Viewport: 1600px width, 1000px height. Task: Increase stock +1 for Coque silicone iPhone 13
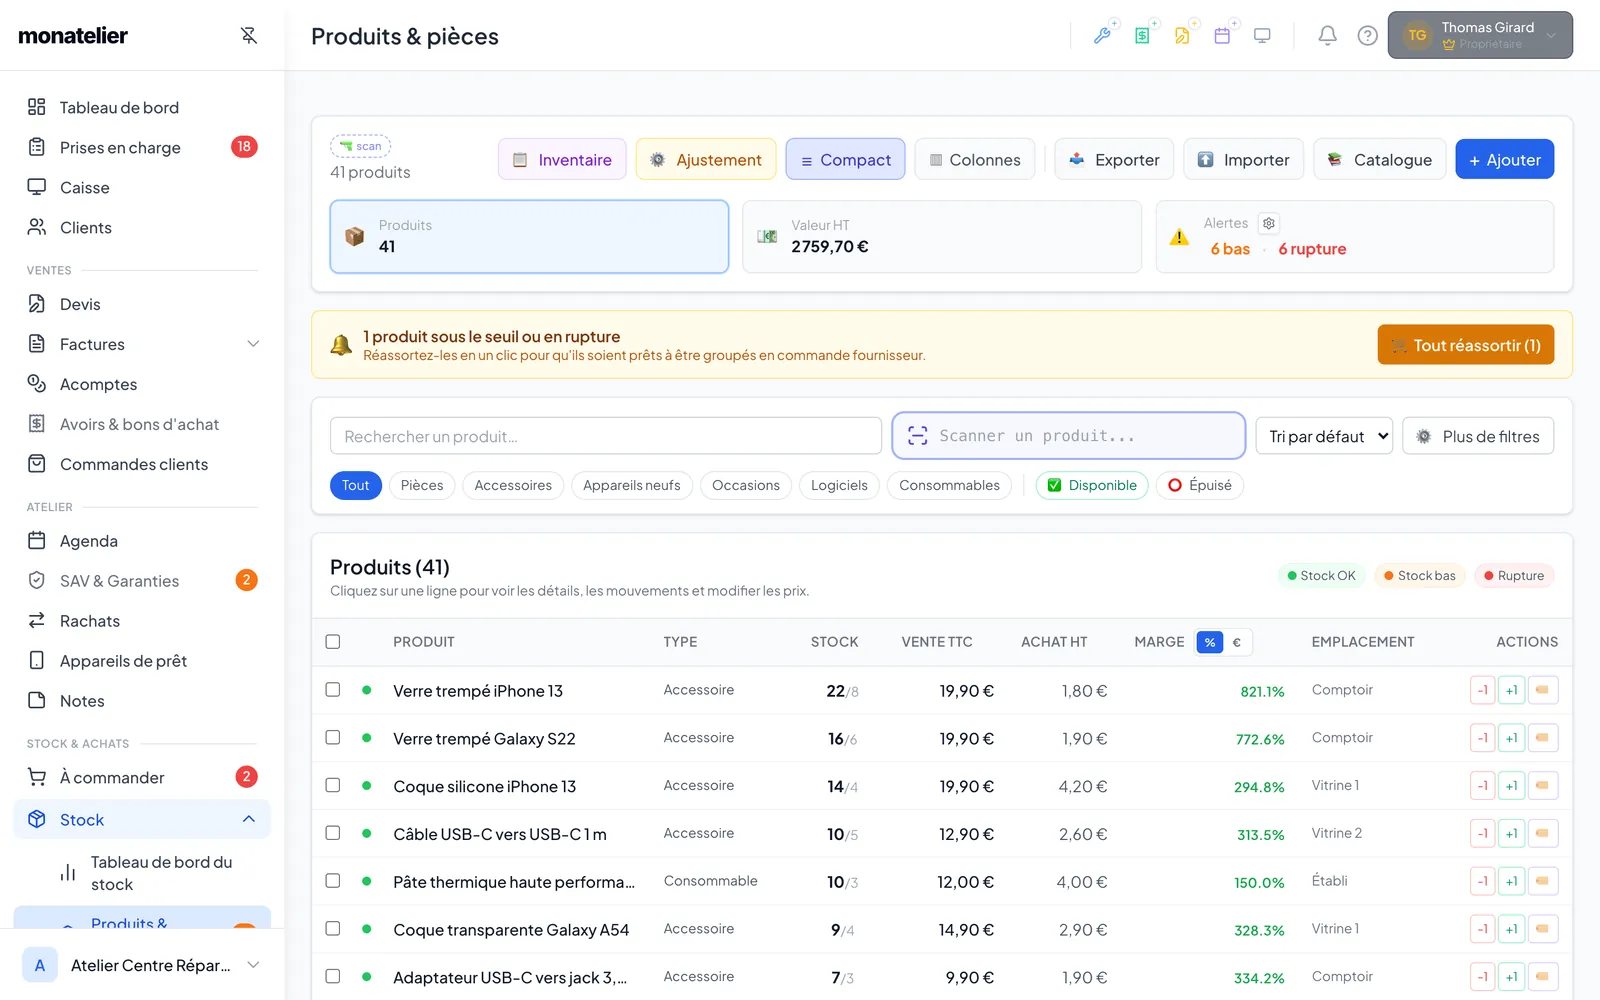[1511, 786]
